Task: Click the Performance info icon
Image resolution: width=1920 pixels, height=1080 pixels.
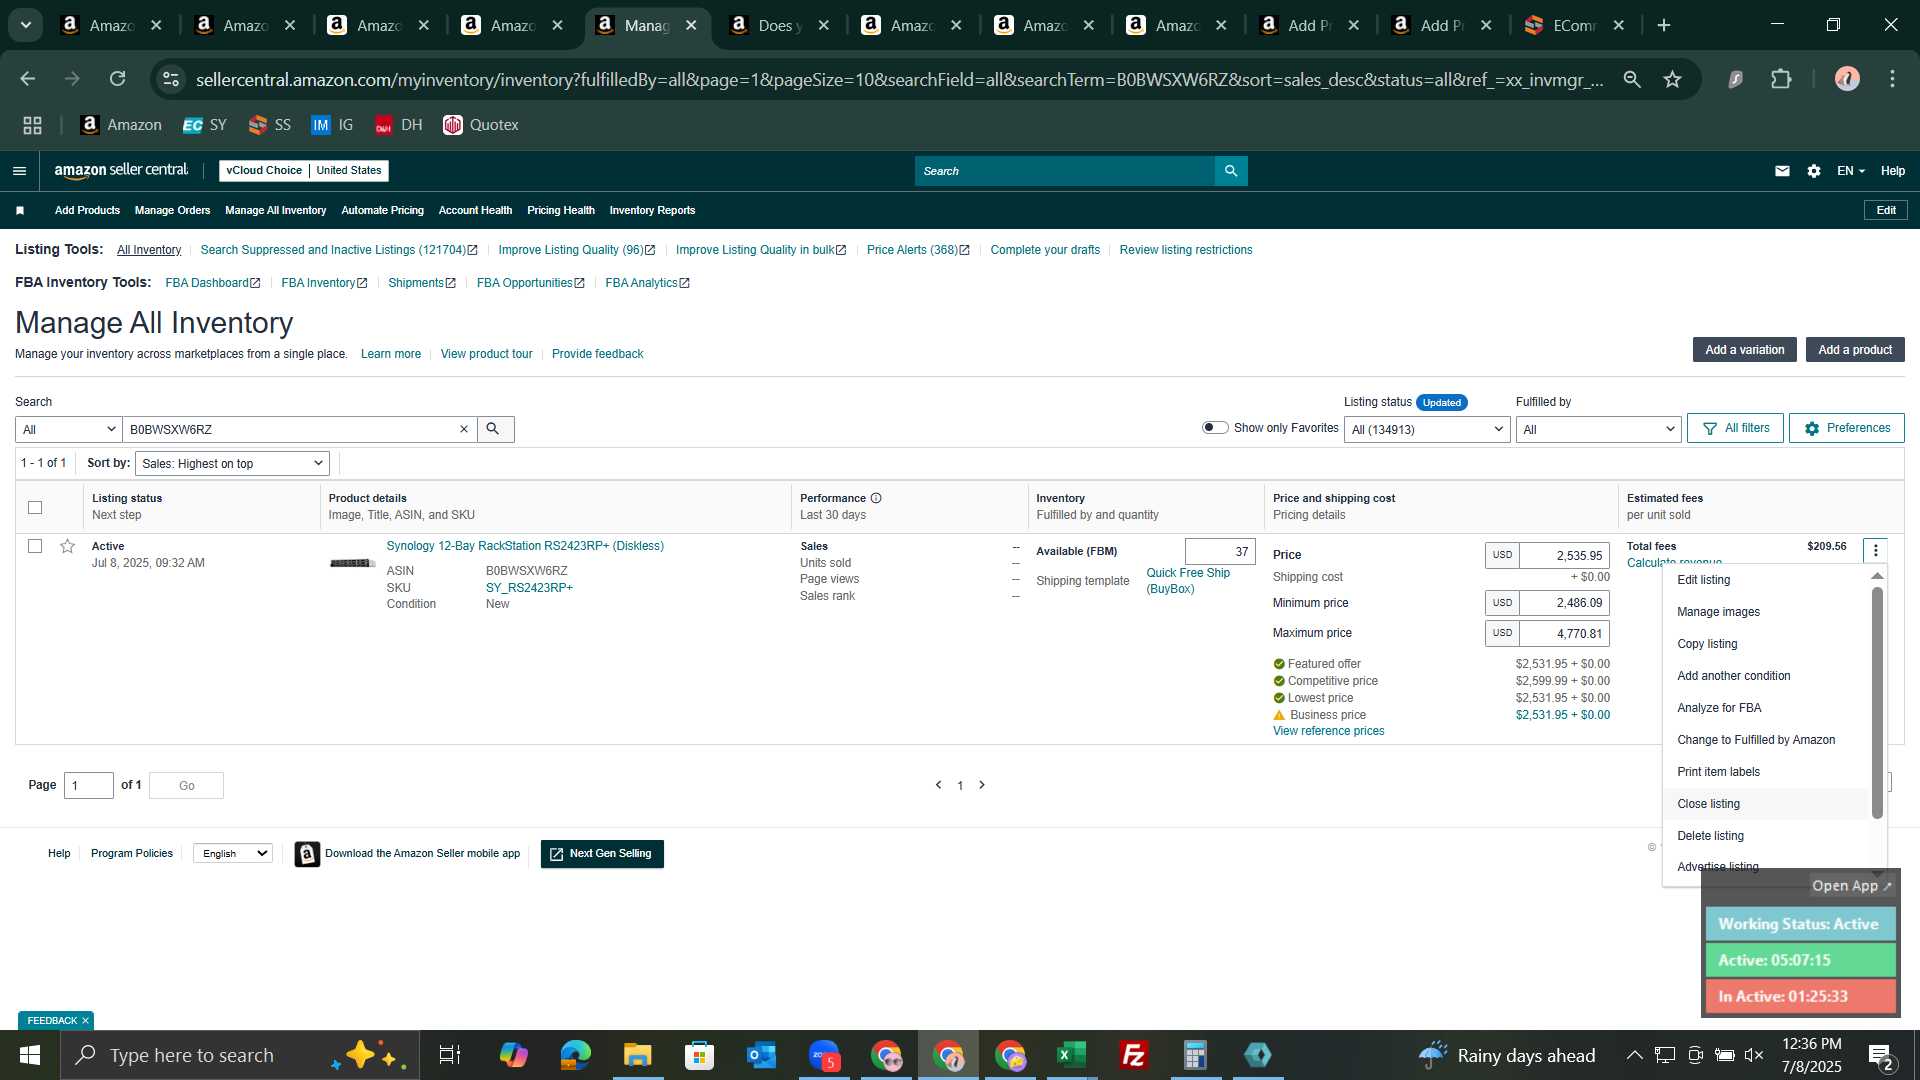Action: pyautogui.click(x=876, y=498)
